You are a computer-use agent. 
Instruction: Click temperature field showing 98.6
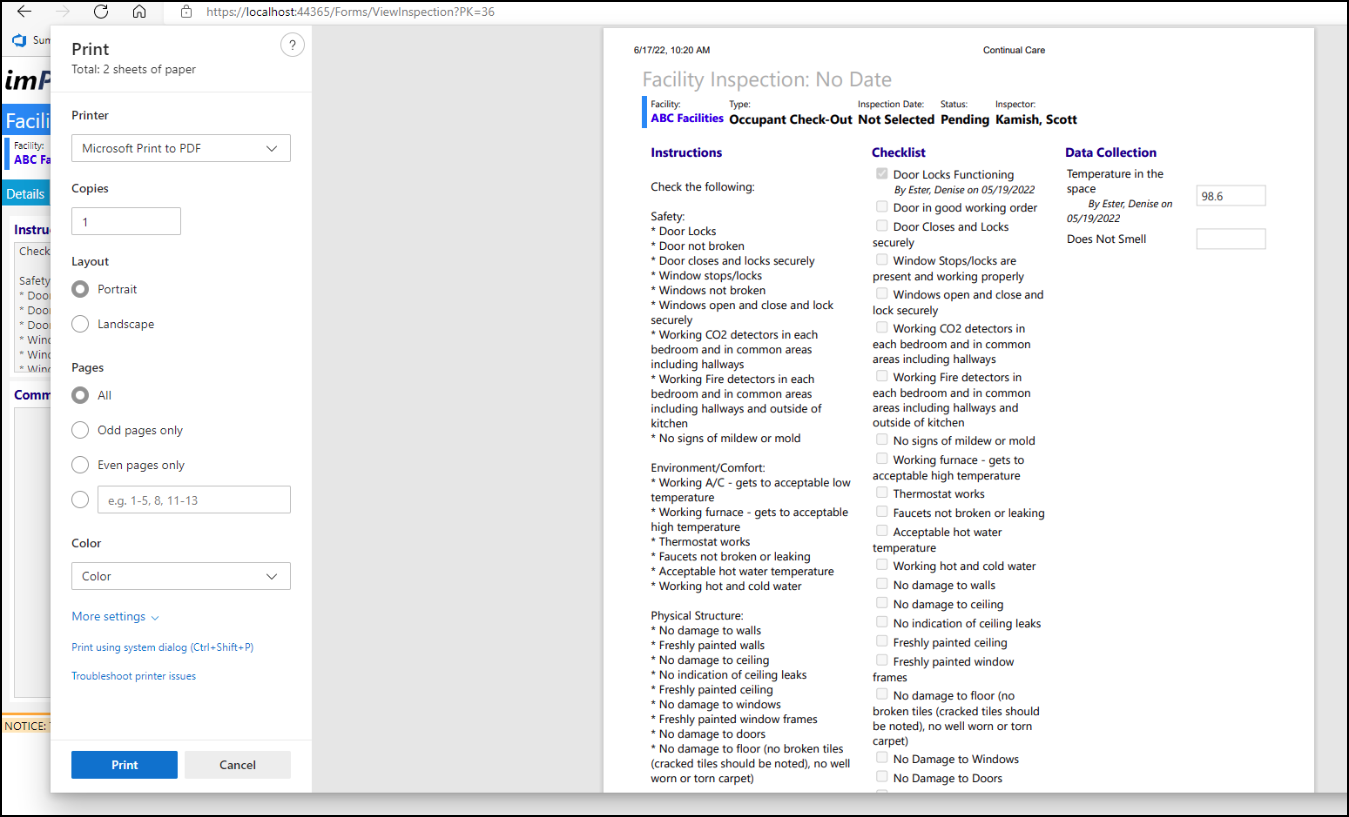1231,196
